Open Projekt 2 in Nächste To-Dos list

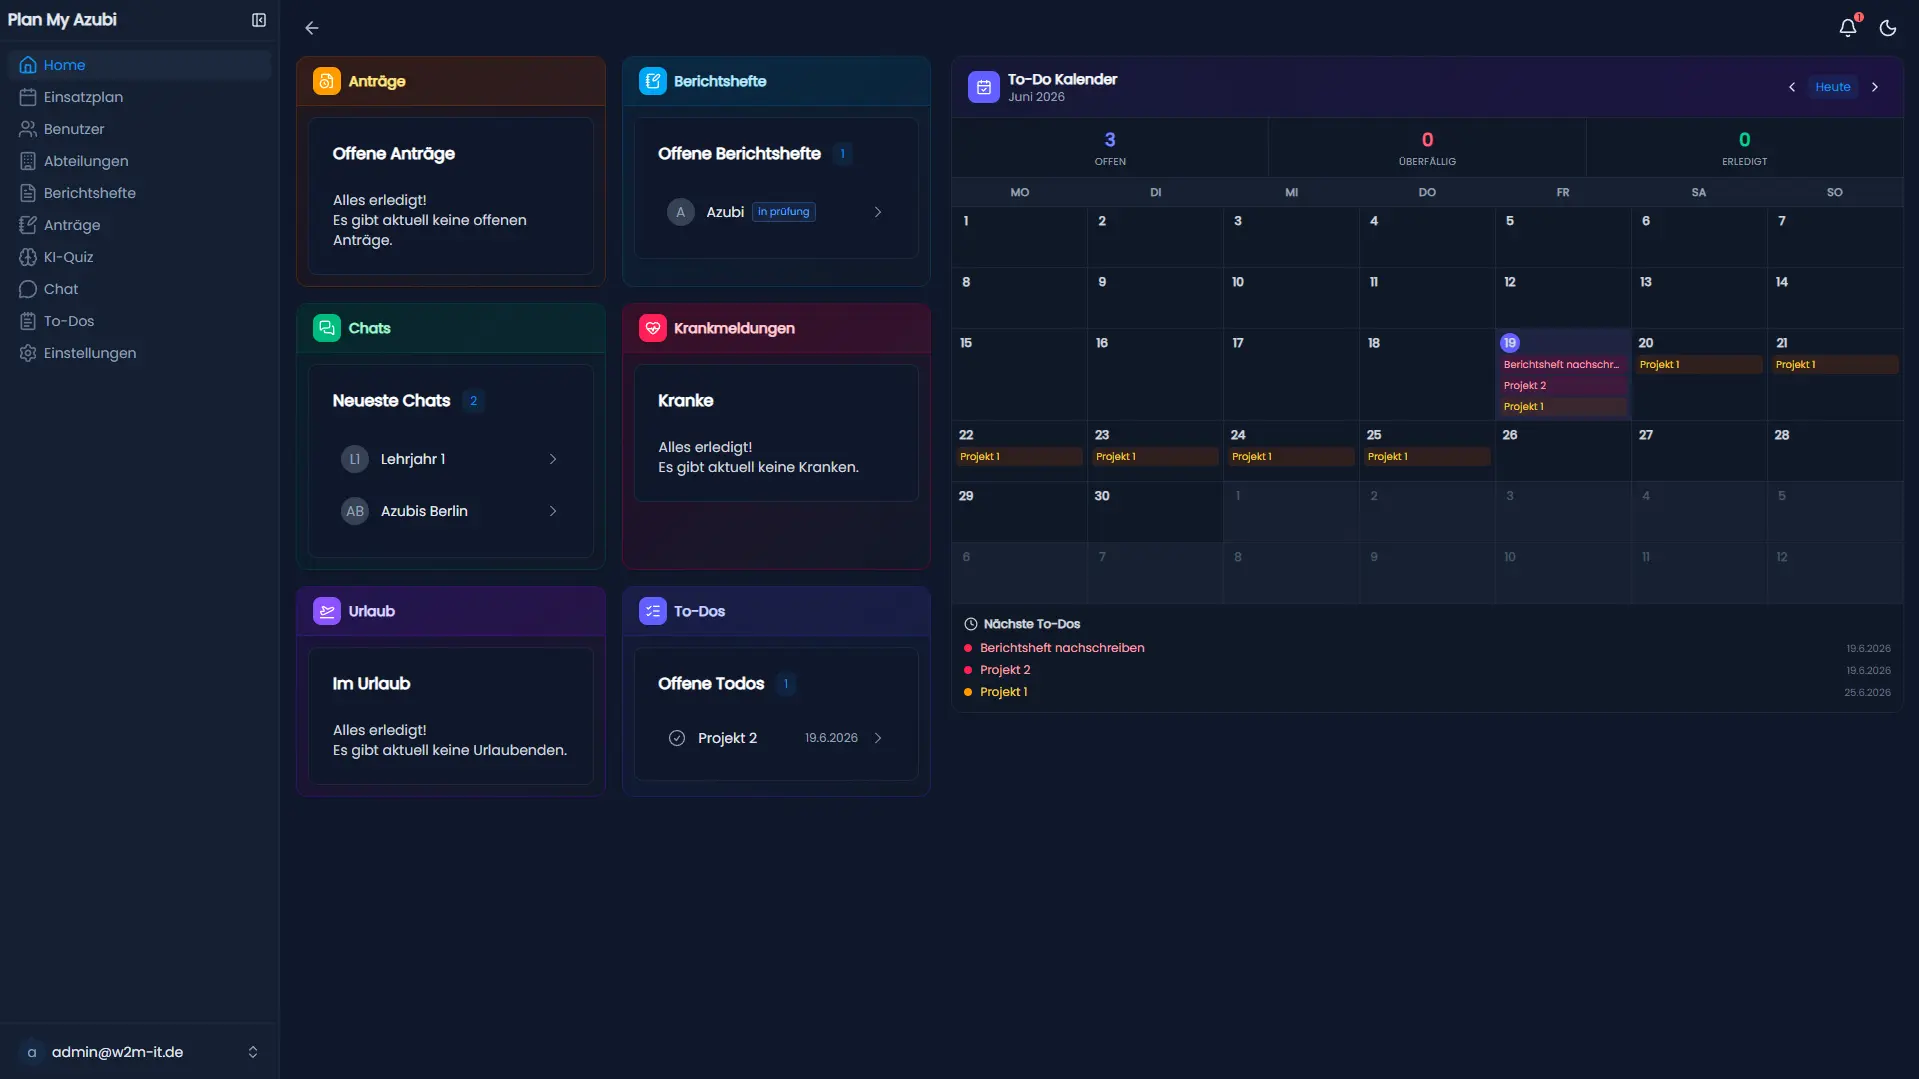click(1005, 670)
